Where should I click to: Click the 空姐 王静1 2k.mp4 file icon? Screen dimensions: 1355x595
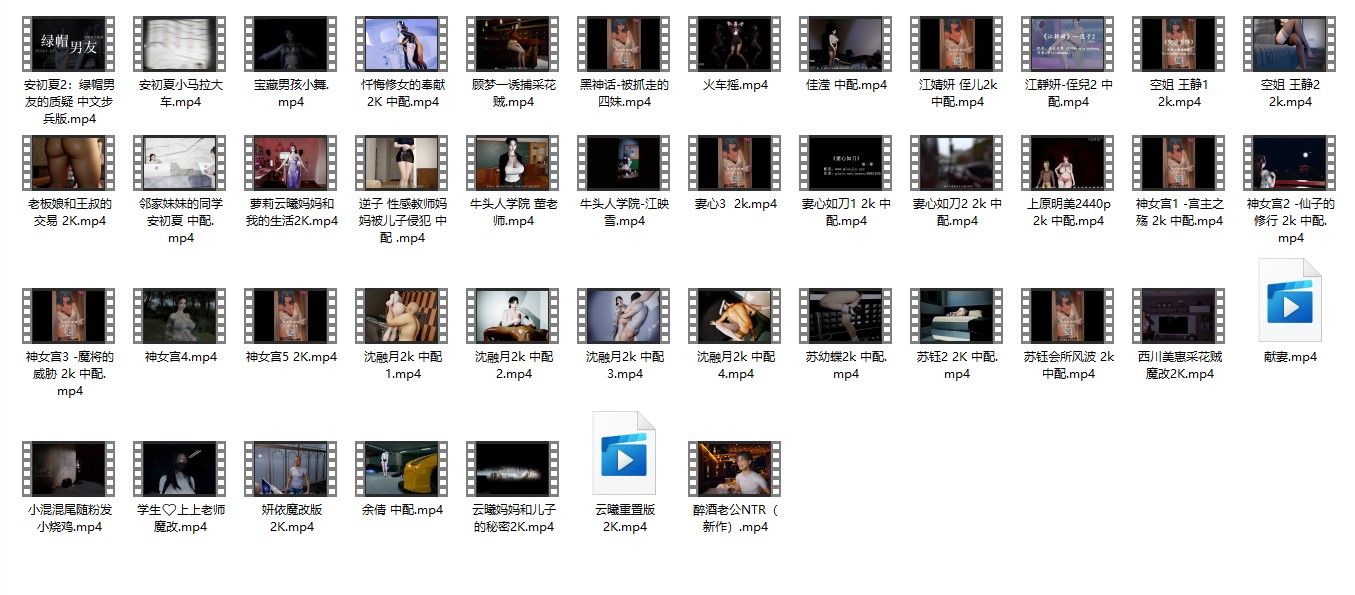[x=1179, y=44]
